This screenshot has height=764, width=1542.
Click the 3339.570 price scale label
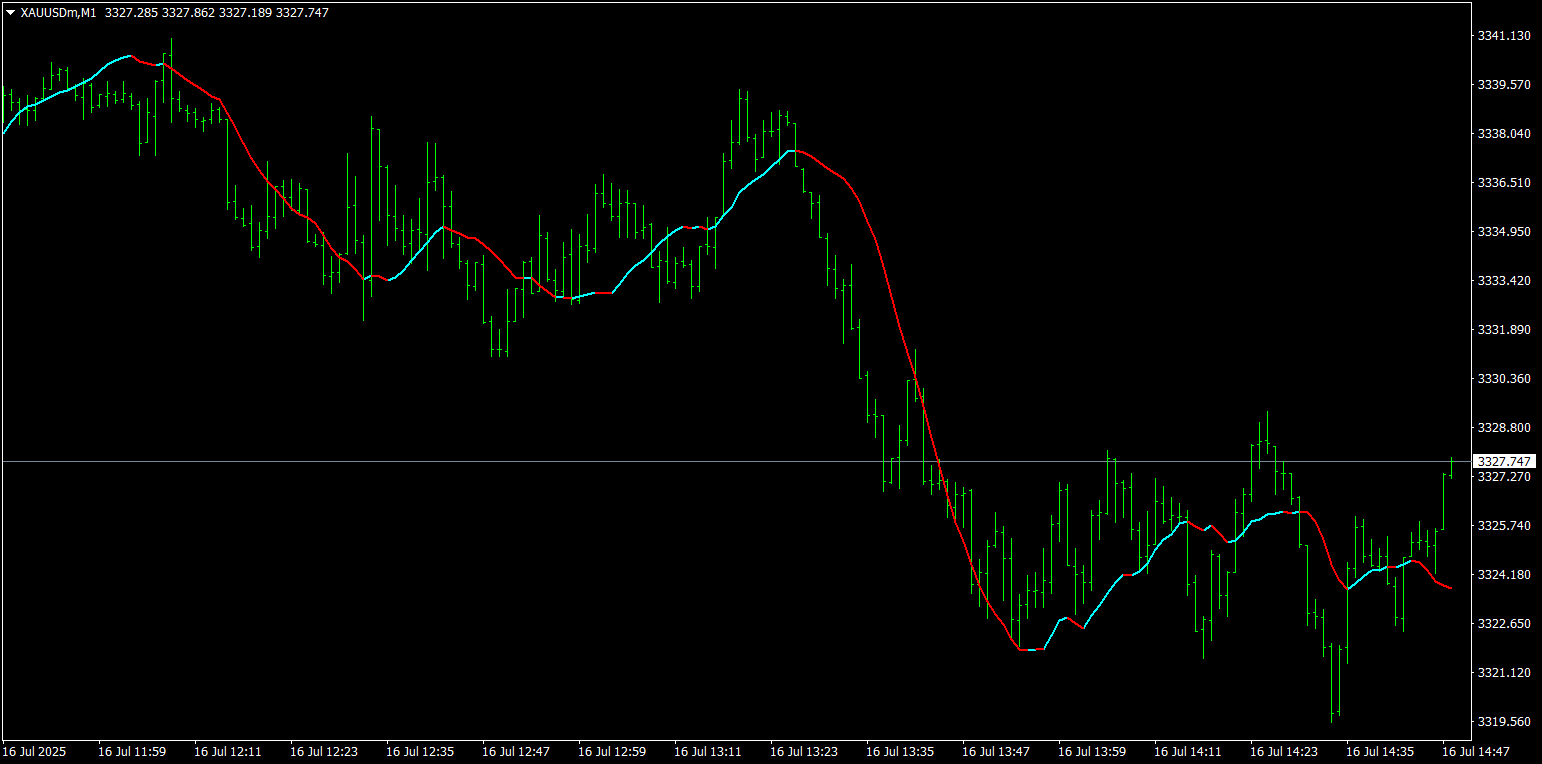(1504, 85)
